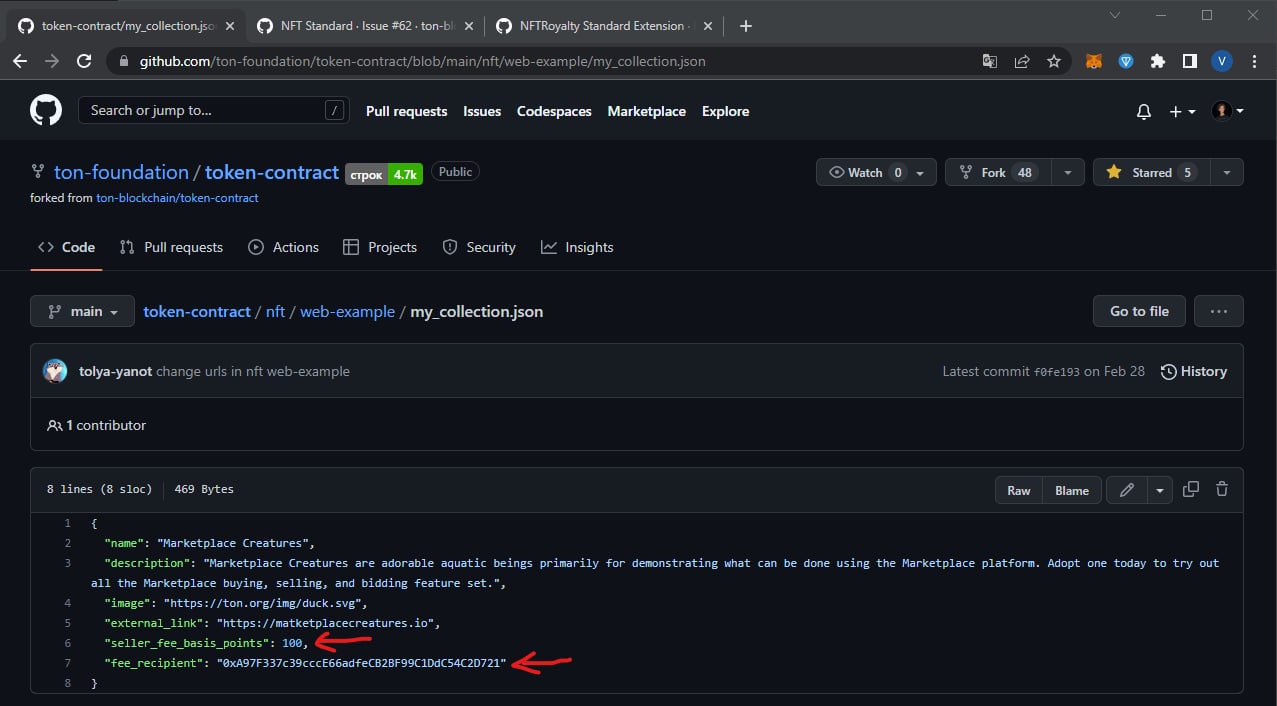Open tolya-yanot's avatar

55,371
